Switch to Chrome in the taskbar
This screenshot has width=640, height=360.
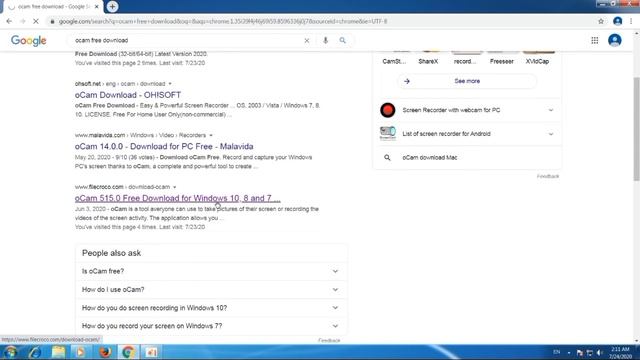128,352
